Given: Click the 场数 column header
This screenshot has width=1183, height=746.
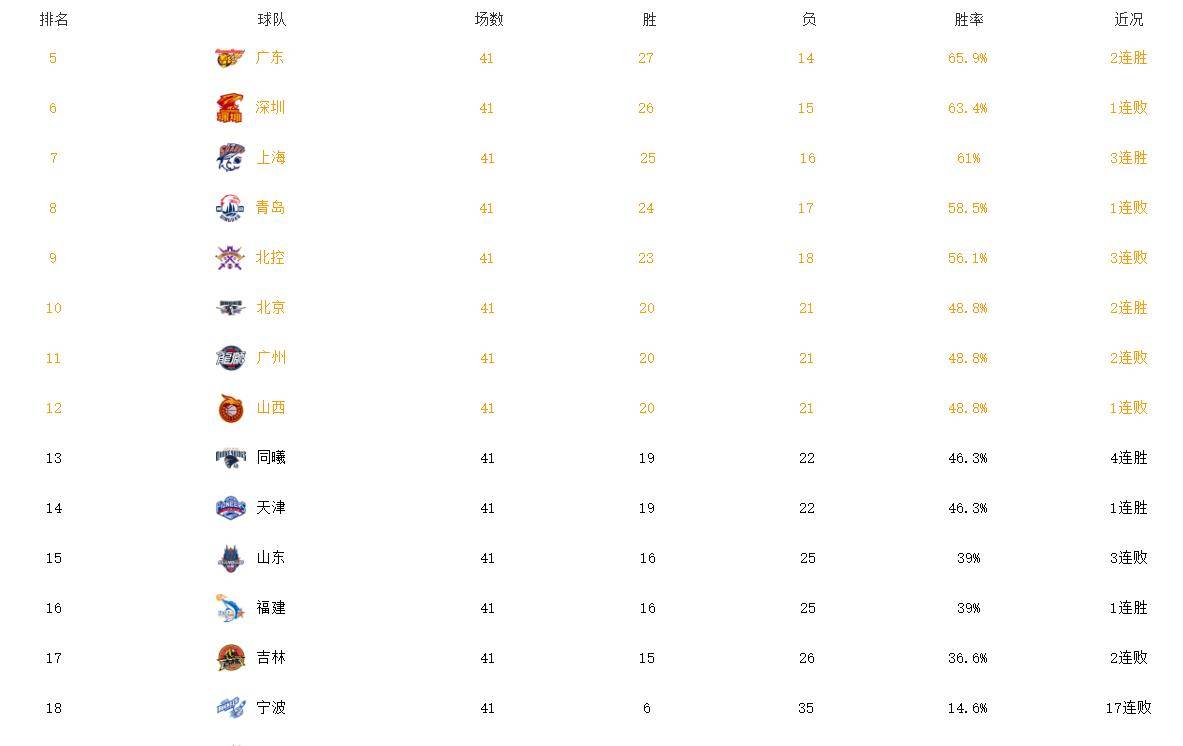Looking at the screenshot, I should 489,20.
